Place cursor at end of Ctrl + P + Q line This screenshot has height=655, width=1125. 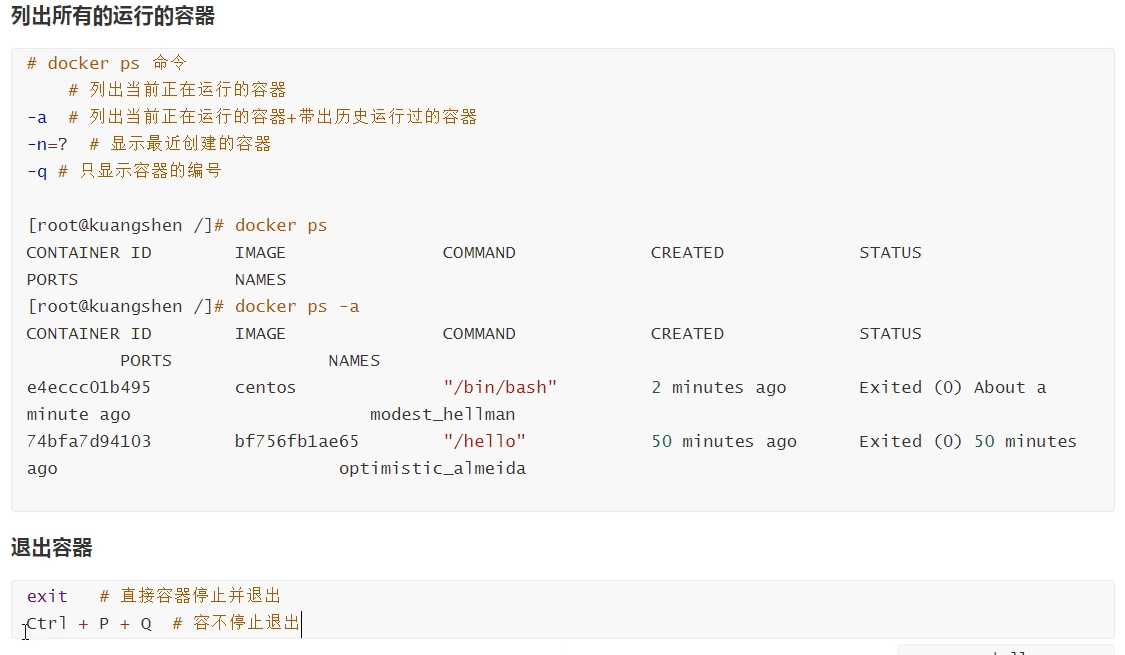(301, 624)
